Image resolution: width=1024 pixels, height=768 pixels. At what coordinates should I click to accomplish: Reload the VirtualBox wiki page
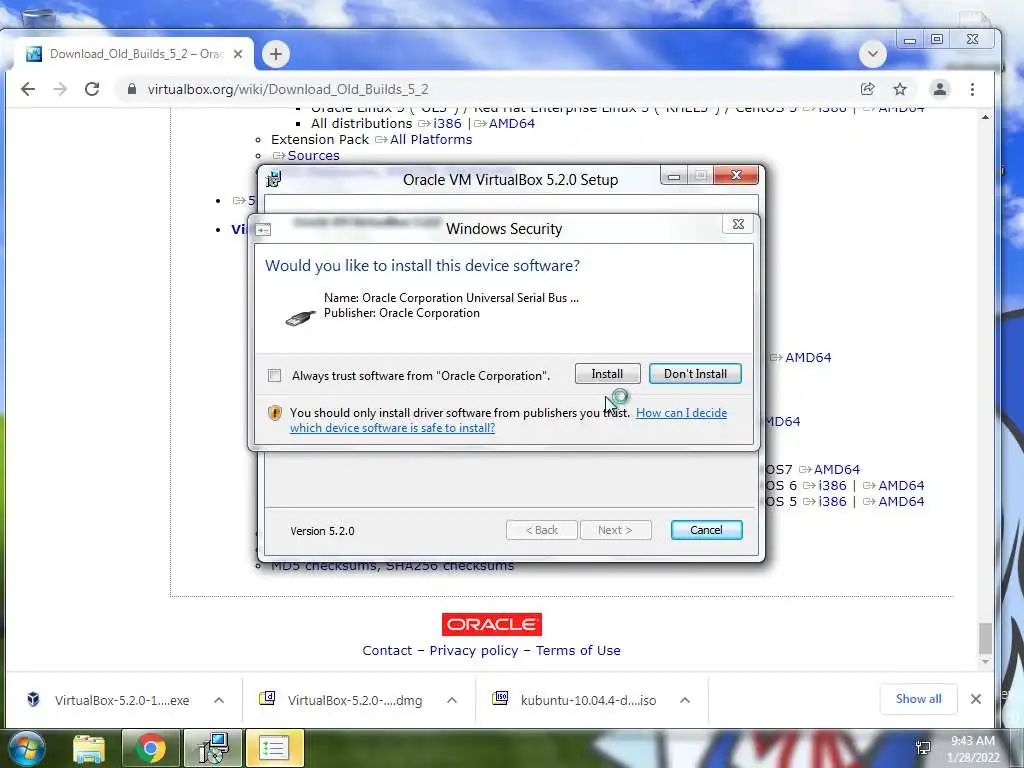click(x=92, y=89)
